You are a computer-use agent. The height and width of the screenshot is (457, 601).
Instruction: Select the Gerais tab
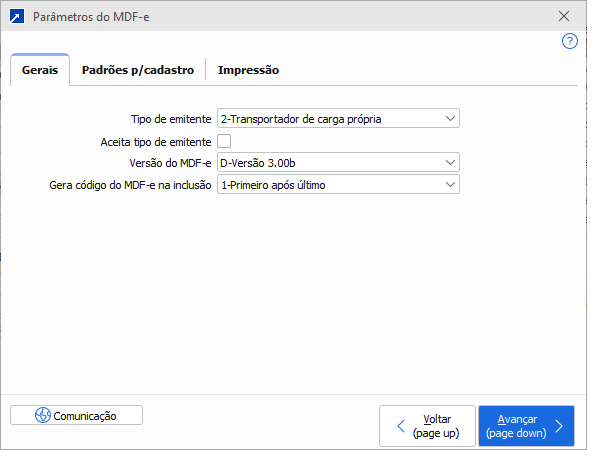point(40,70)
